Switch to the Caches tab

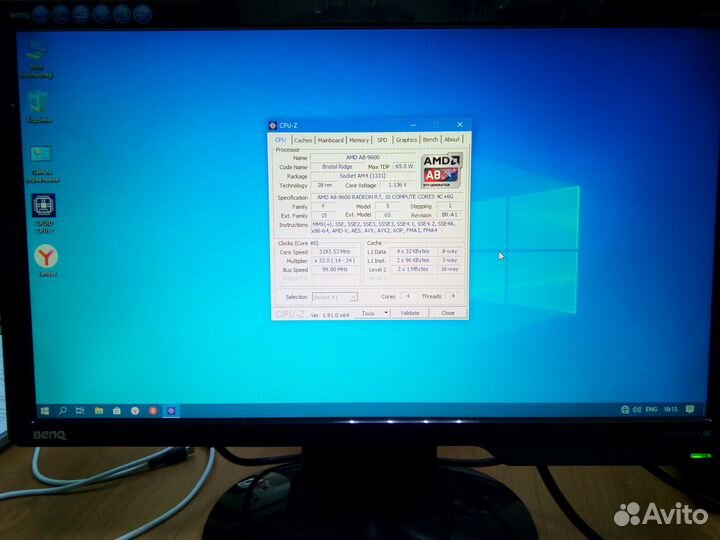coord(303,140)
